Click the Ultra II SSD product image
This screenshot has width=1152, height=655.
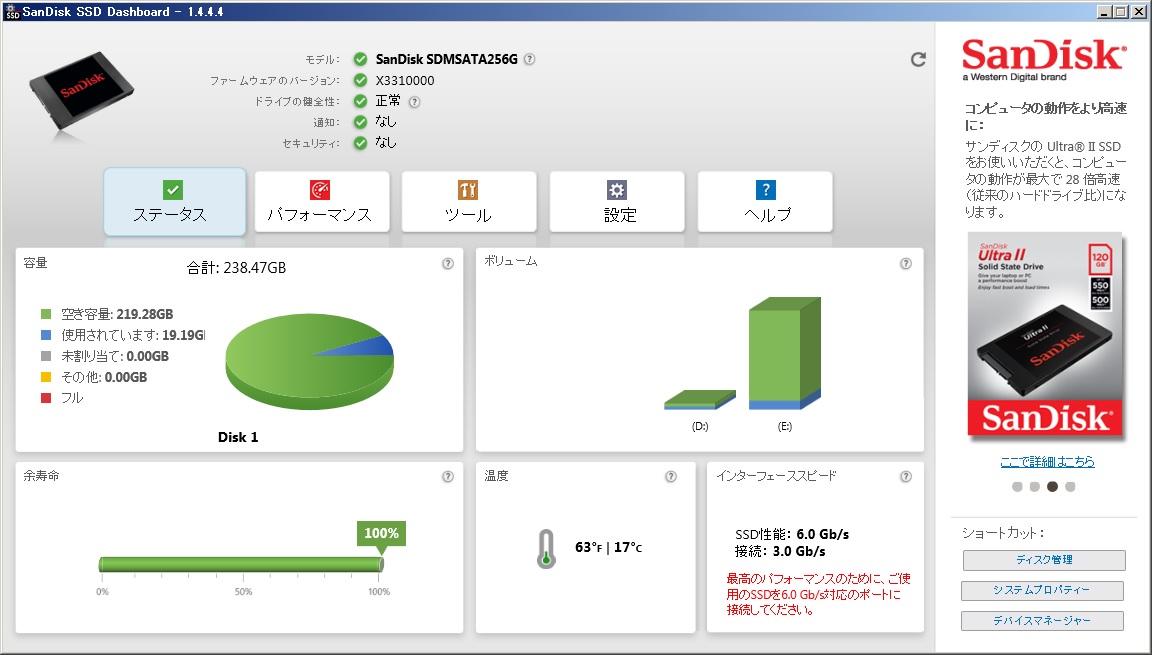click(x=1045, y=336)
